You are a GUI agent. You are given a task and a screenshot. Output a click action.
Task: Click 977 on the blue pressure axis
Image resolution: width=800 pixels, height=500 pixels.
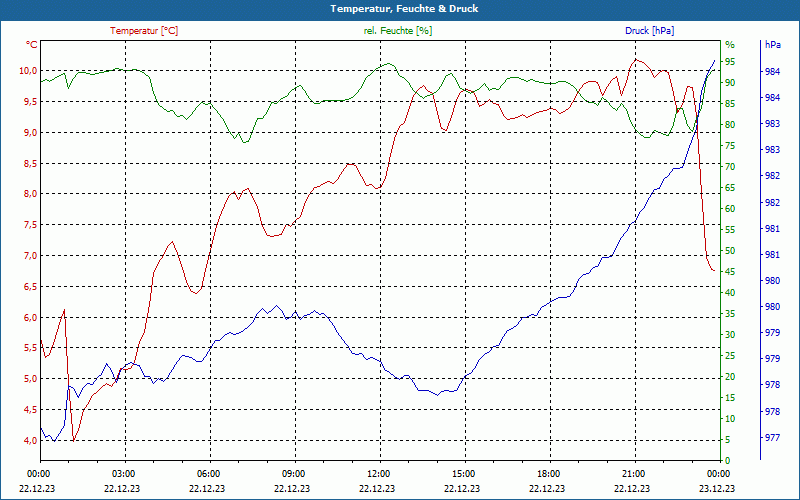pos(772,437)
